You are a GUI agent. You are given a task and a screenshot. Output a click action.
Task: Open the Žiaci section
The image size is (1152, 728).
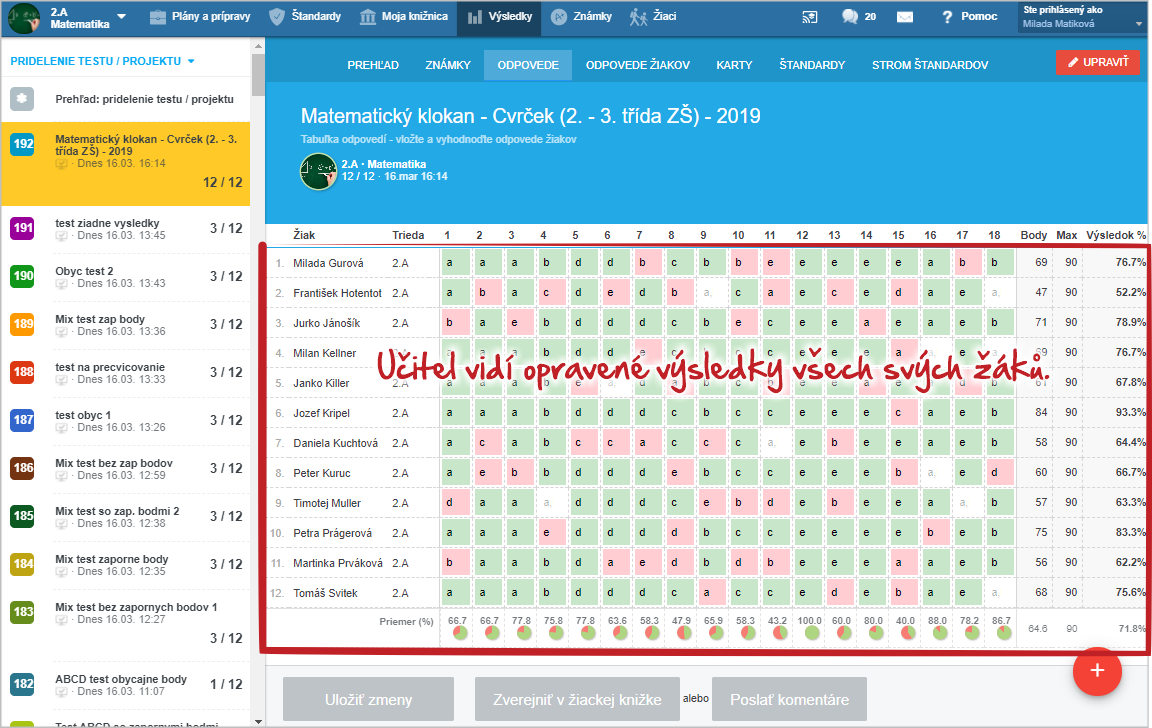click(x=652, y=17)
